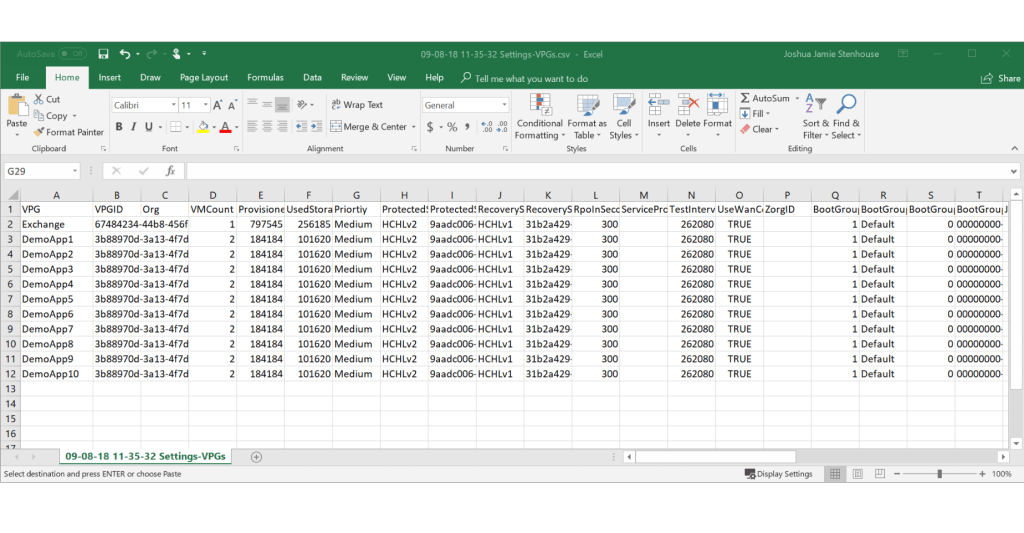Viewport: 1024px width, 533px height.
Task: Click the Insert Function fx icon
Action: (170, 171)
